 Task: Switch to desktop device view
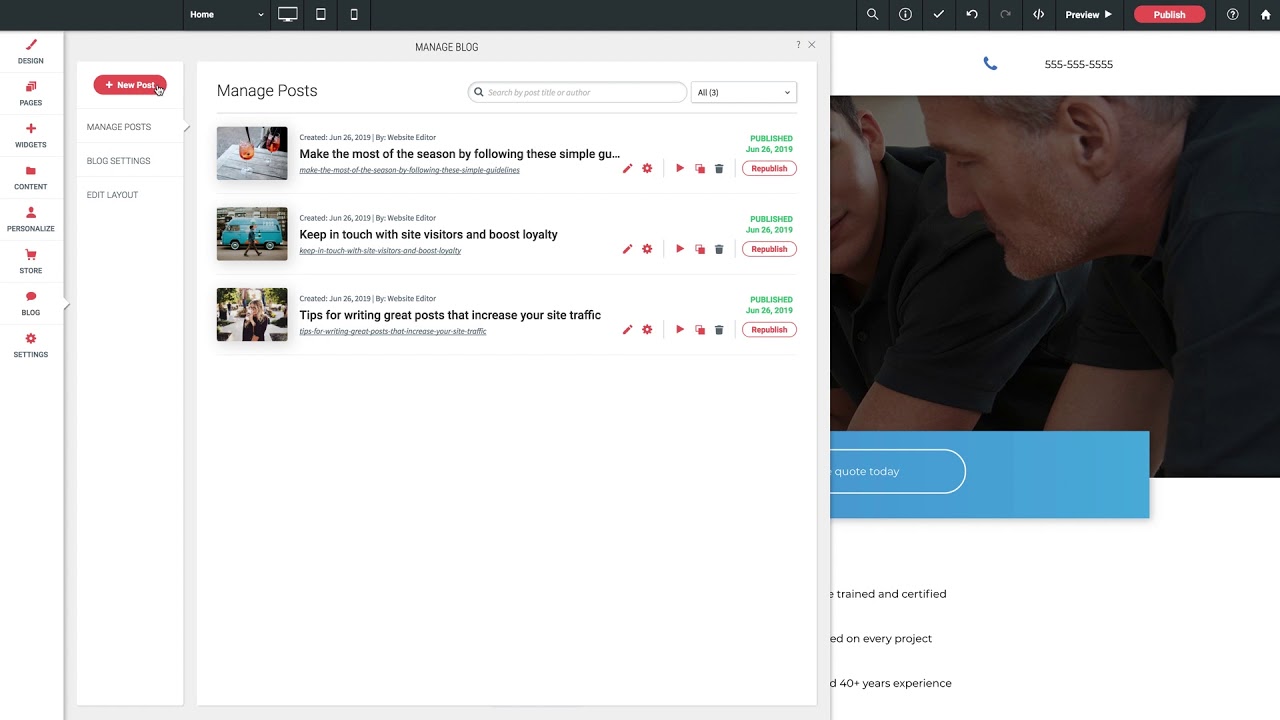click(288, 14)
